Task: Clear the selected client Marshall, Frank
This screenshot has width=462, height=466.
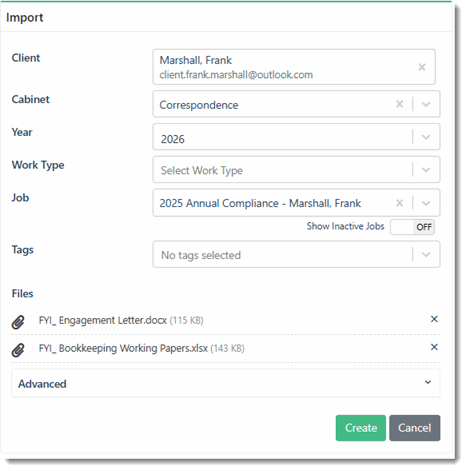Action: point(422,67)
